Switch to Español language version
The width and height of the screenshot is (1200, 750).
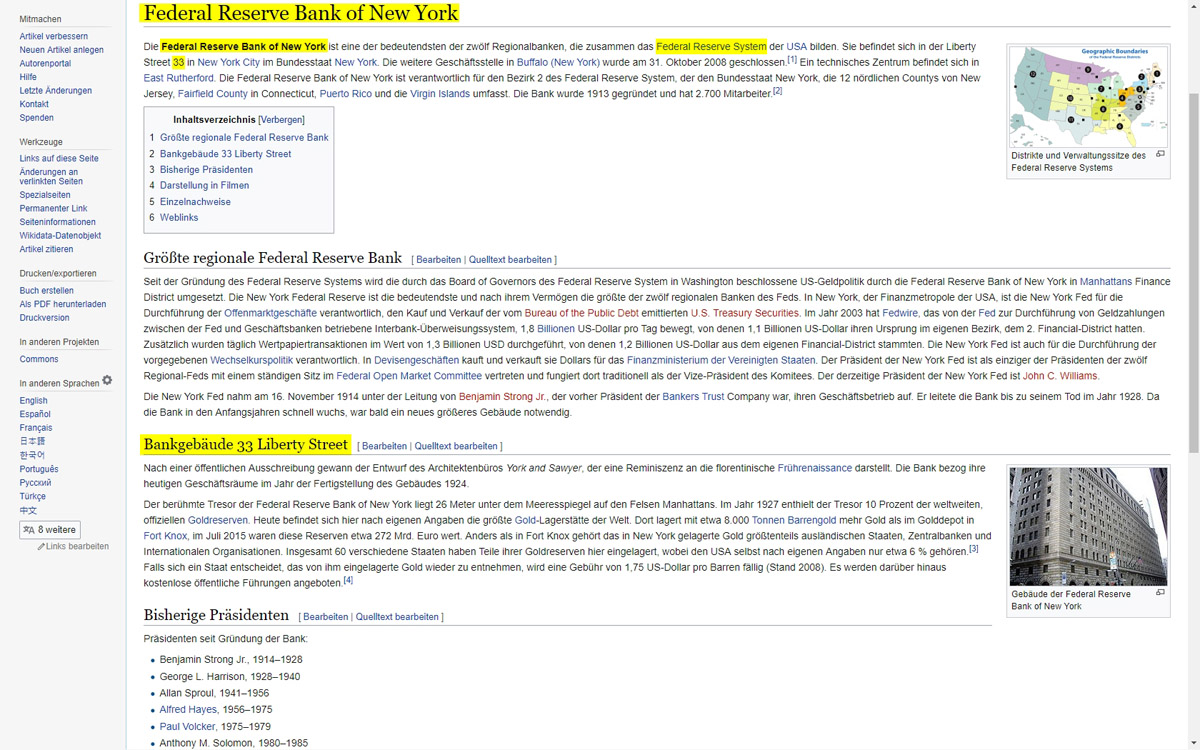pos(35,414)
